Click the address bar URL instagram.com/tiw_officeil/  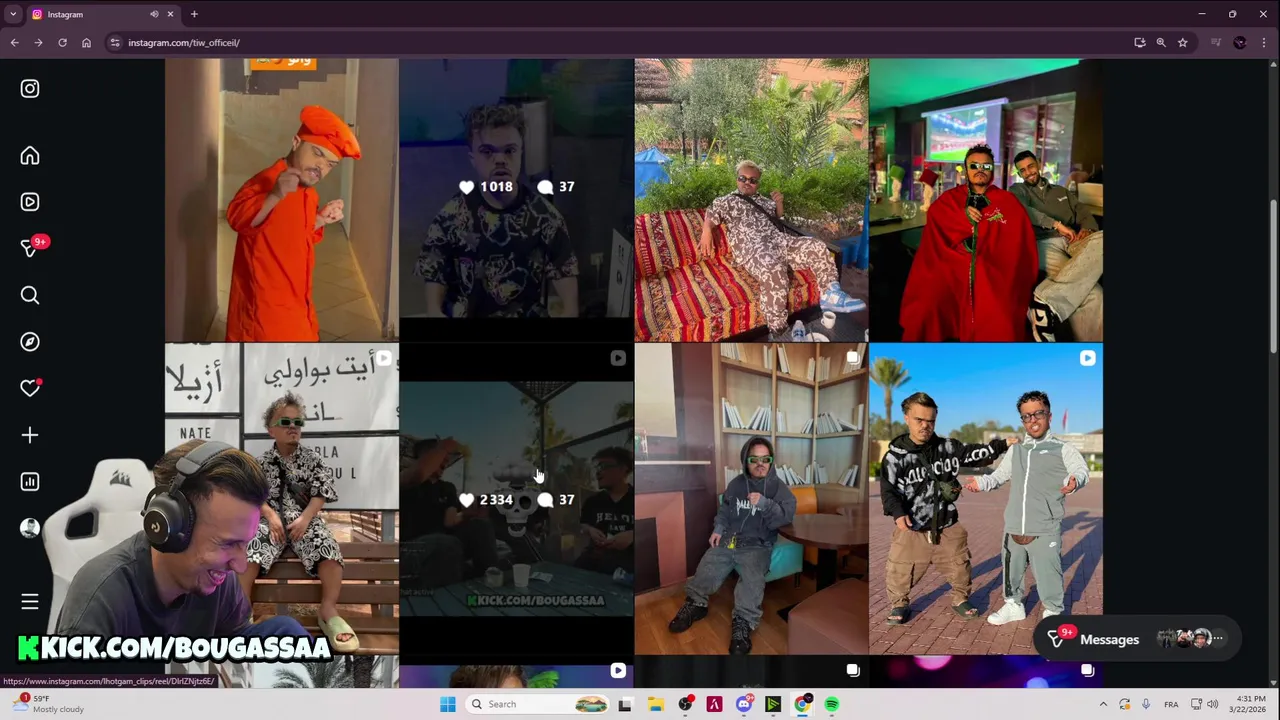(x=184, y=43)
